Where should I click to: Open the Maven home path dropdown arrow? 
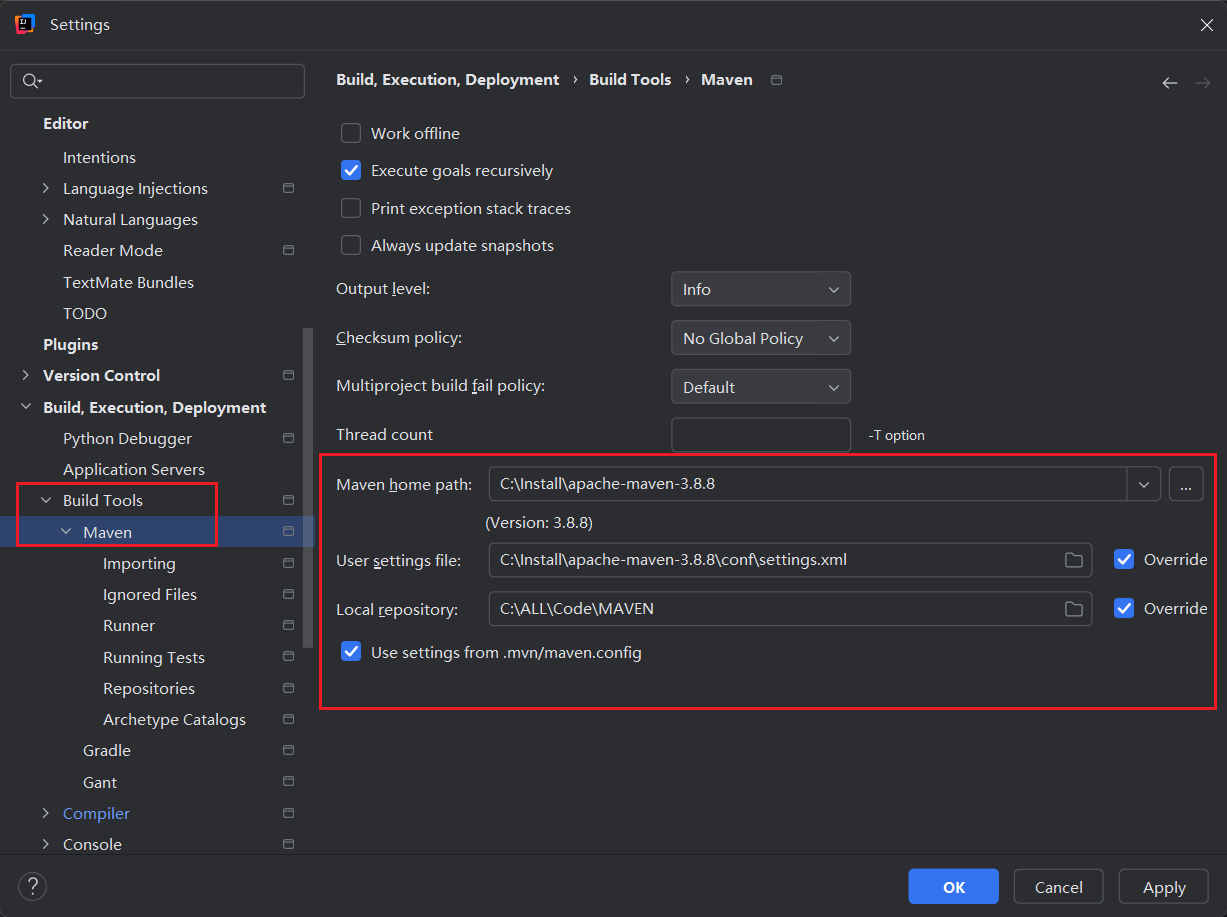click(1143, 484)
